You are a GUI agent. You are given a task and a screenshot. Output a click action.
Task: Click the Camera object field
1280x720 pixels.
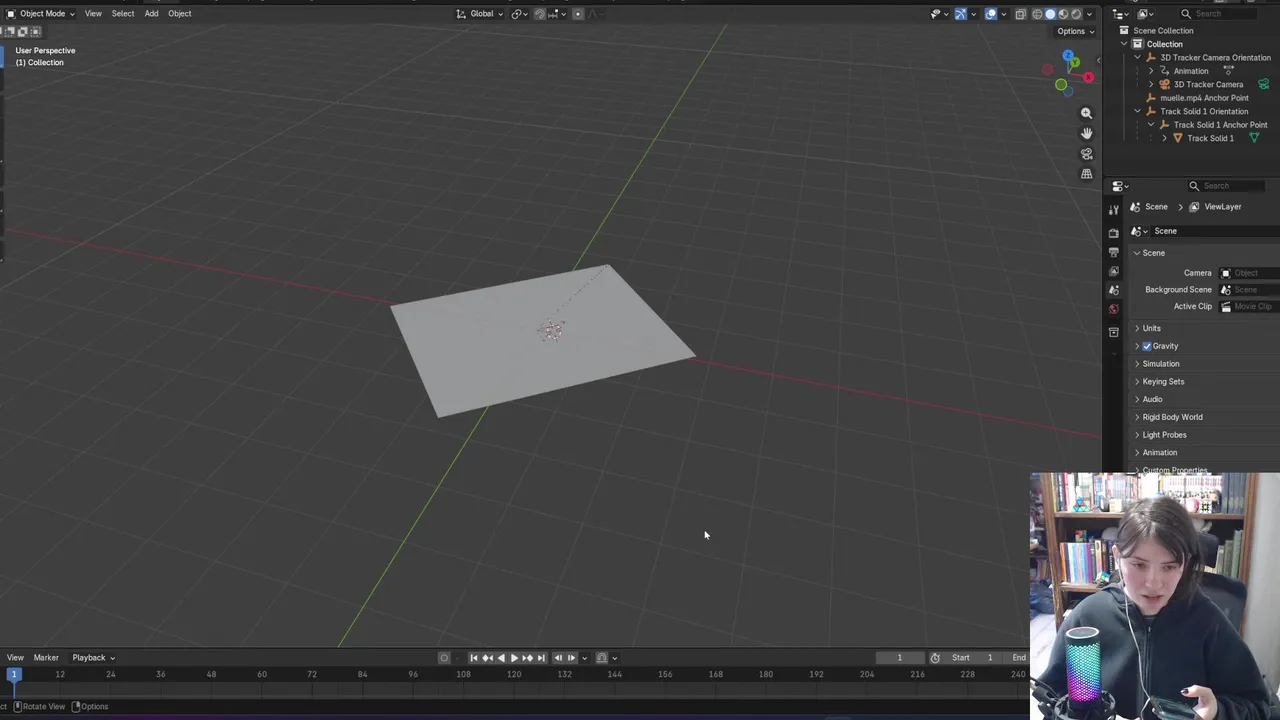[1249, 273]
